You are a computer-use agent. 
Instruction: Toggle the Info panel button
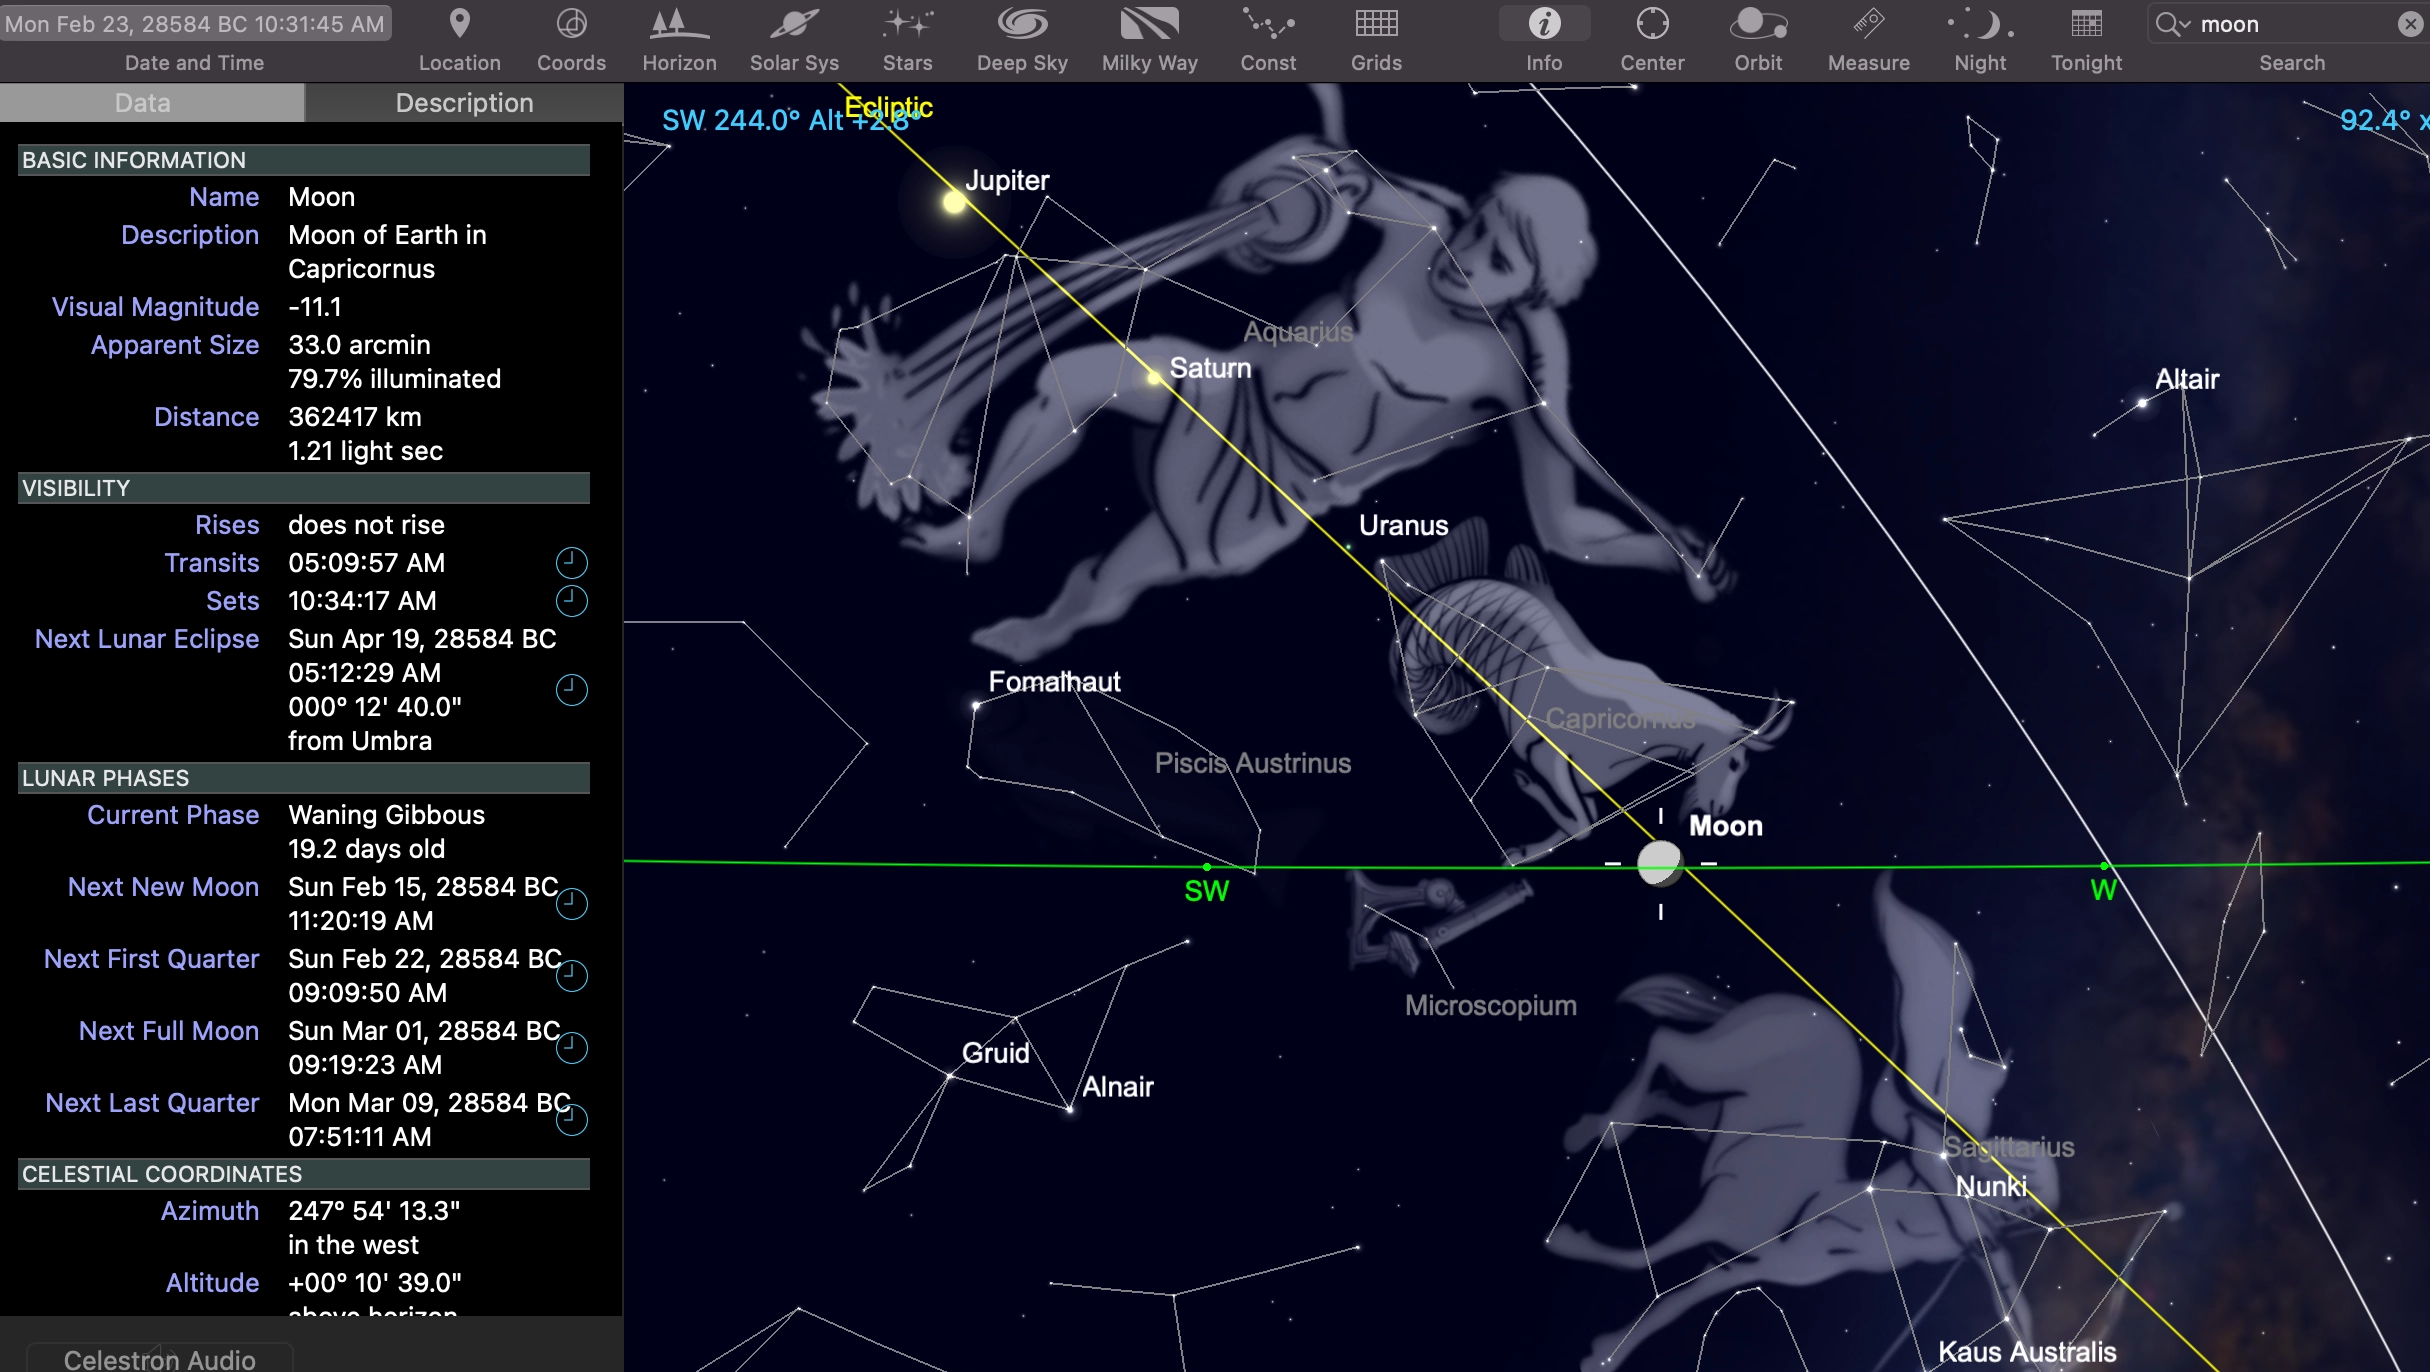[x=1544, y=24]
